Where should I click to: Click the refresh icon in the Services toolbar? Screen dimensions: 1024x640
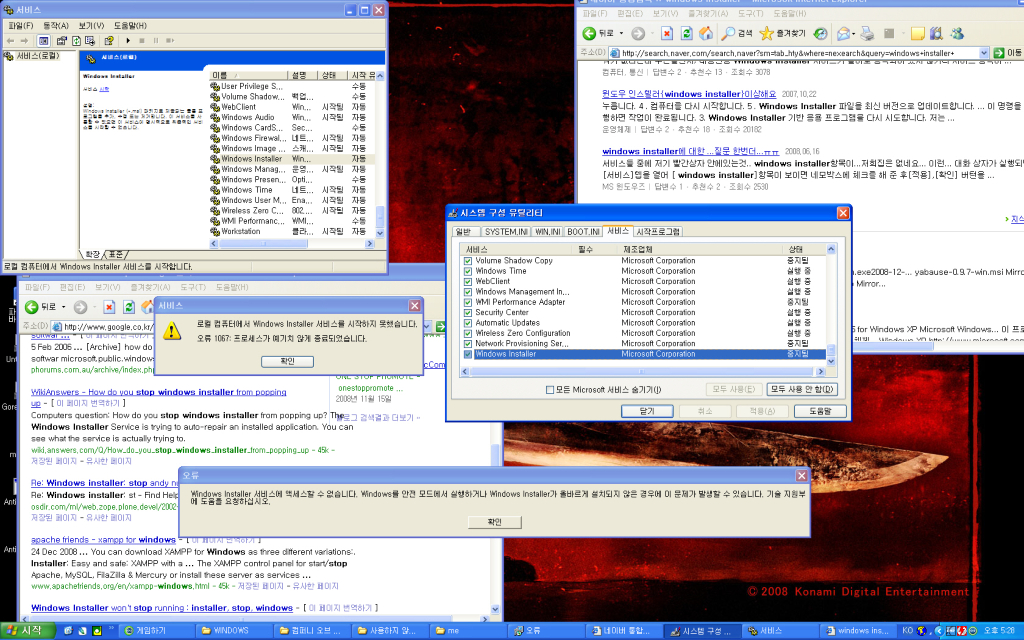coord(76,40)
